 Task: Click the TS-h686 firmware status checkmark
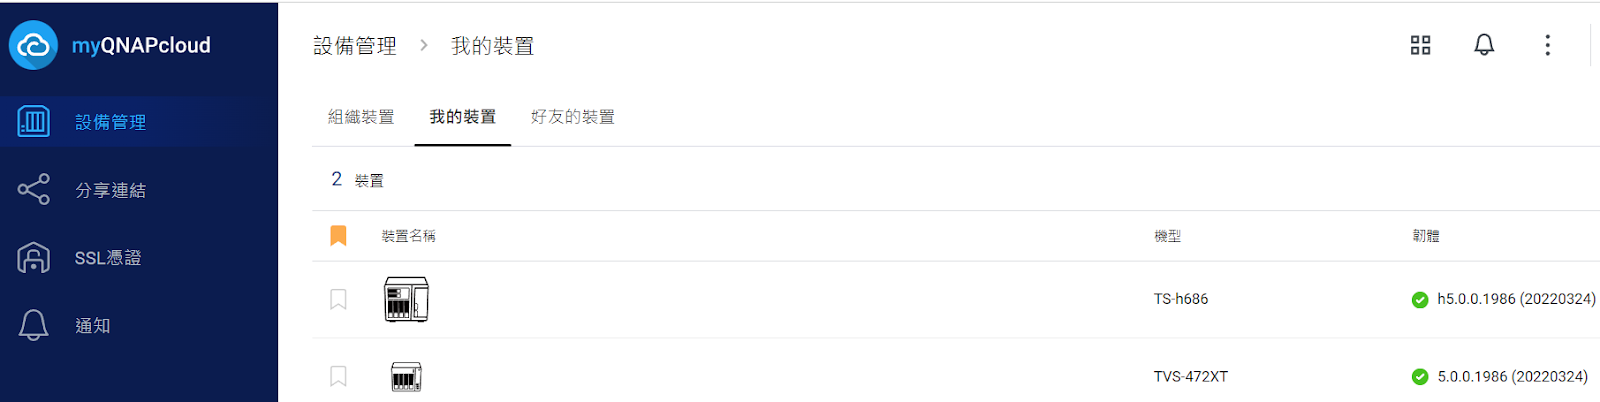1419,299
